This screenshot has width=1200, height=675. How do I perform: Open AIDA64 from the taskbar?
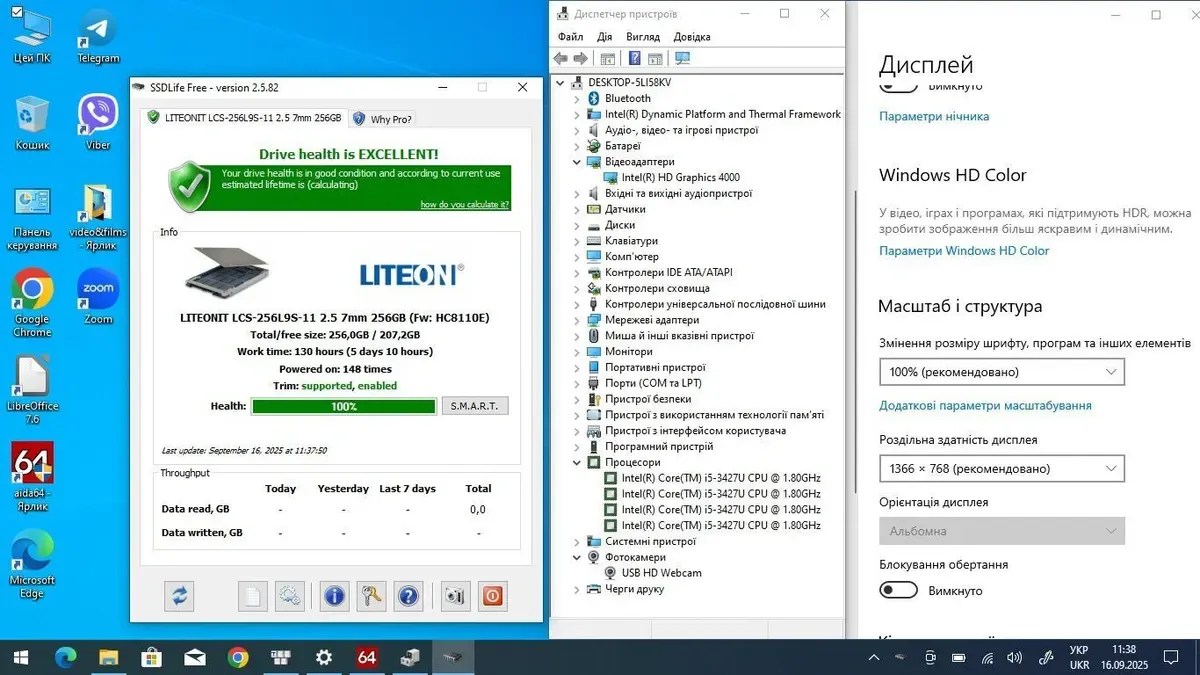(x=367, y=657)
